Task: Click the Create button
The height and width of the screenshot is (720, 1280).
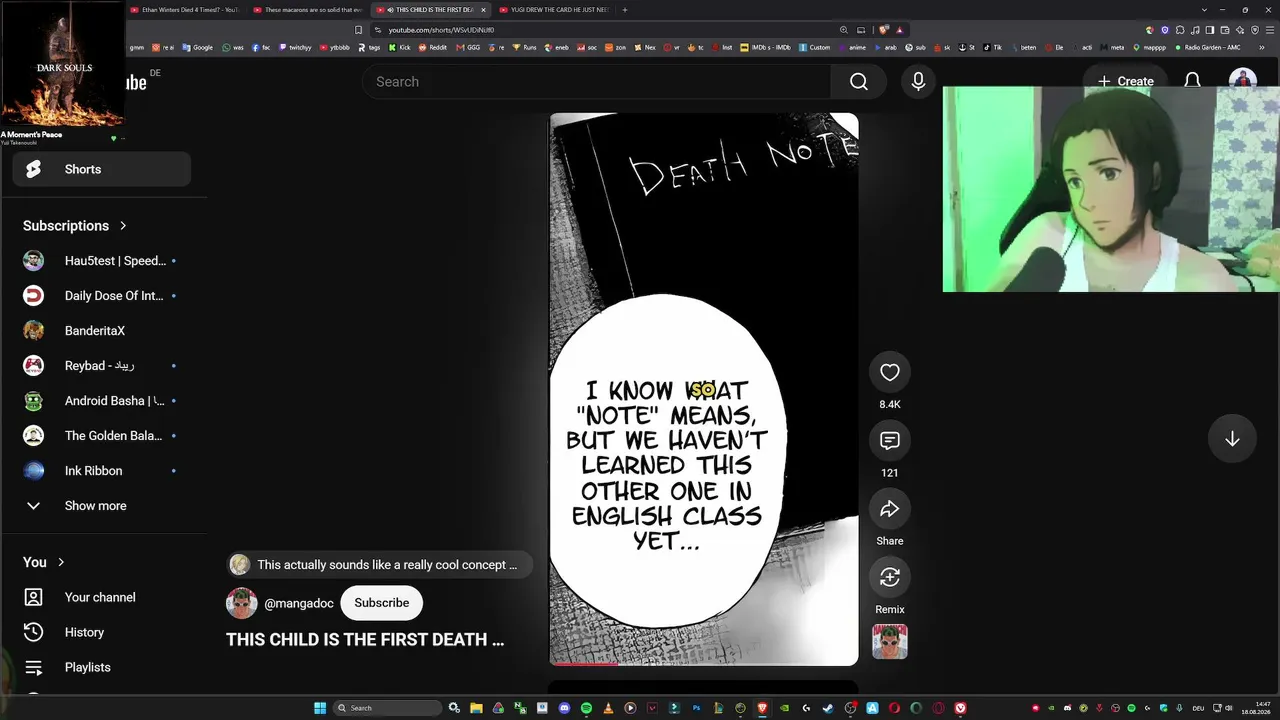Action: tap(1125, 81)
